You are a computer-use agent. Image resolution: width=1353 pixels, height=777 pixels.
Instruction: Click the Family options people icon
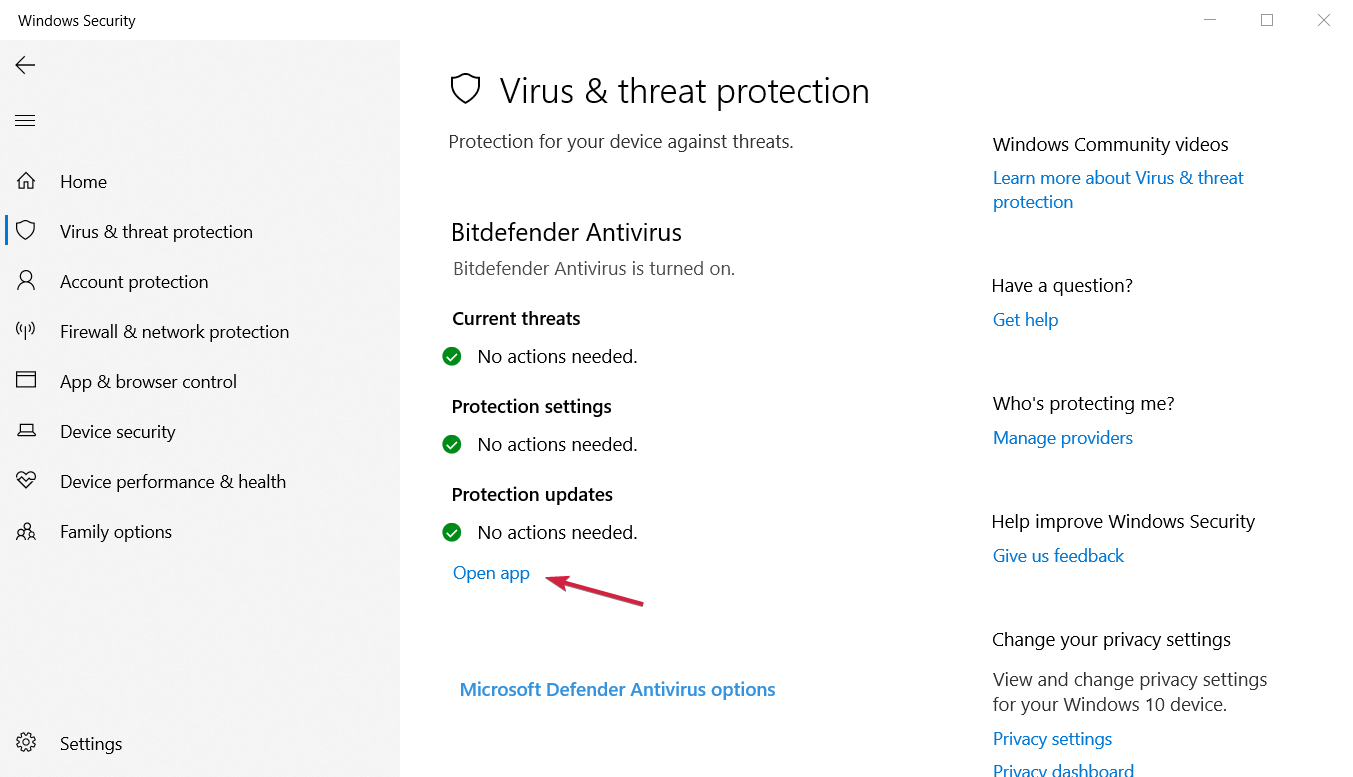26,531
